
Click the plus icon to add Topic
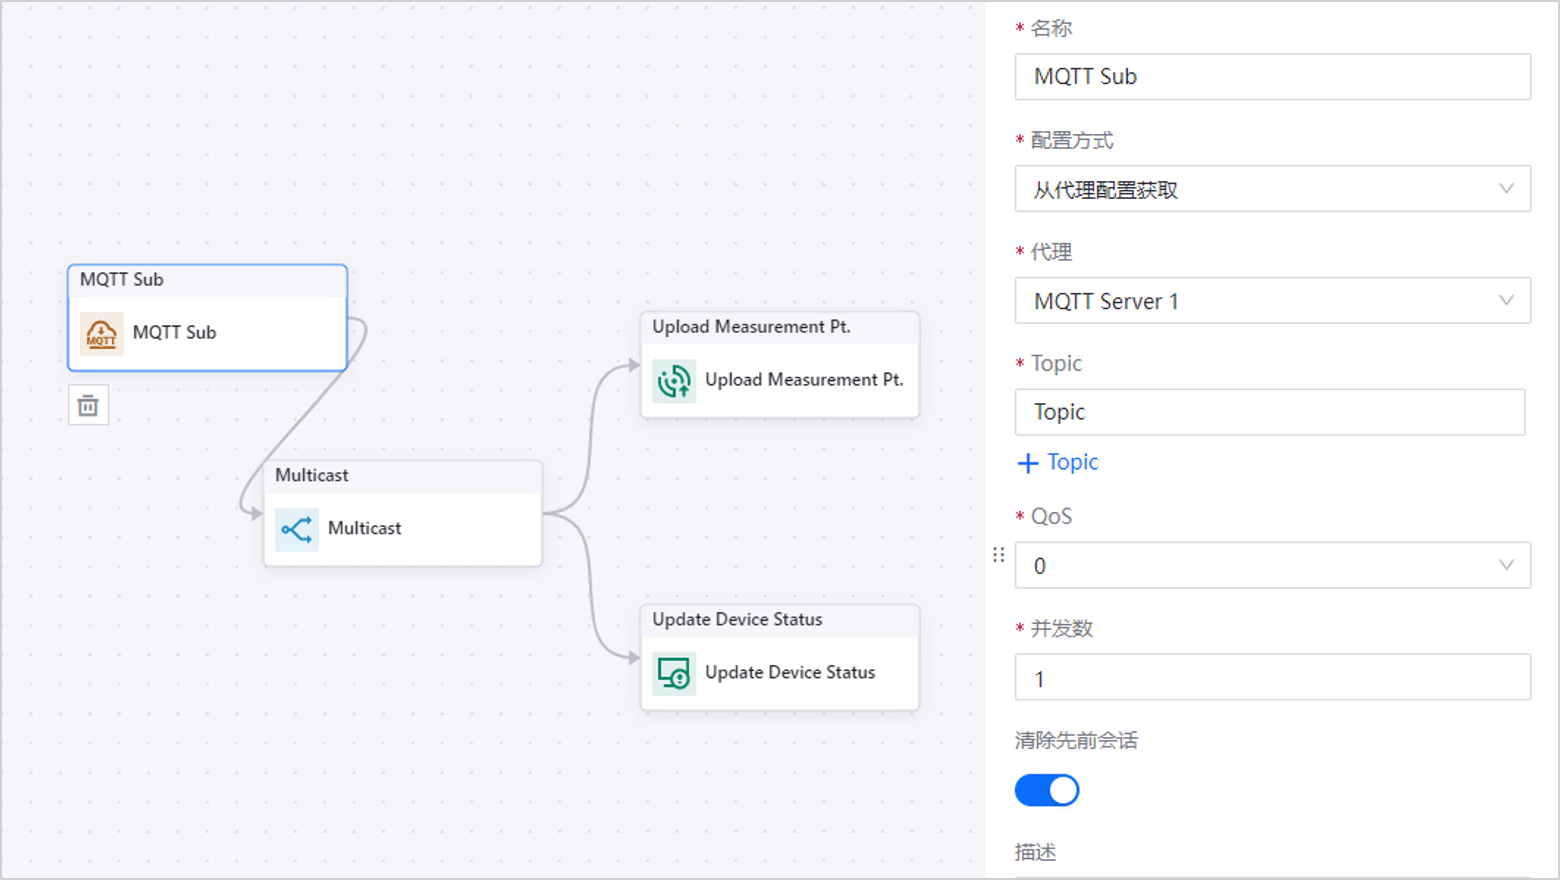1027,463
